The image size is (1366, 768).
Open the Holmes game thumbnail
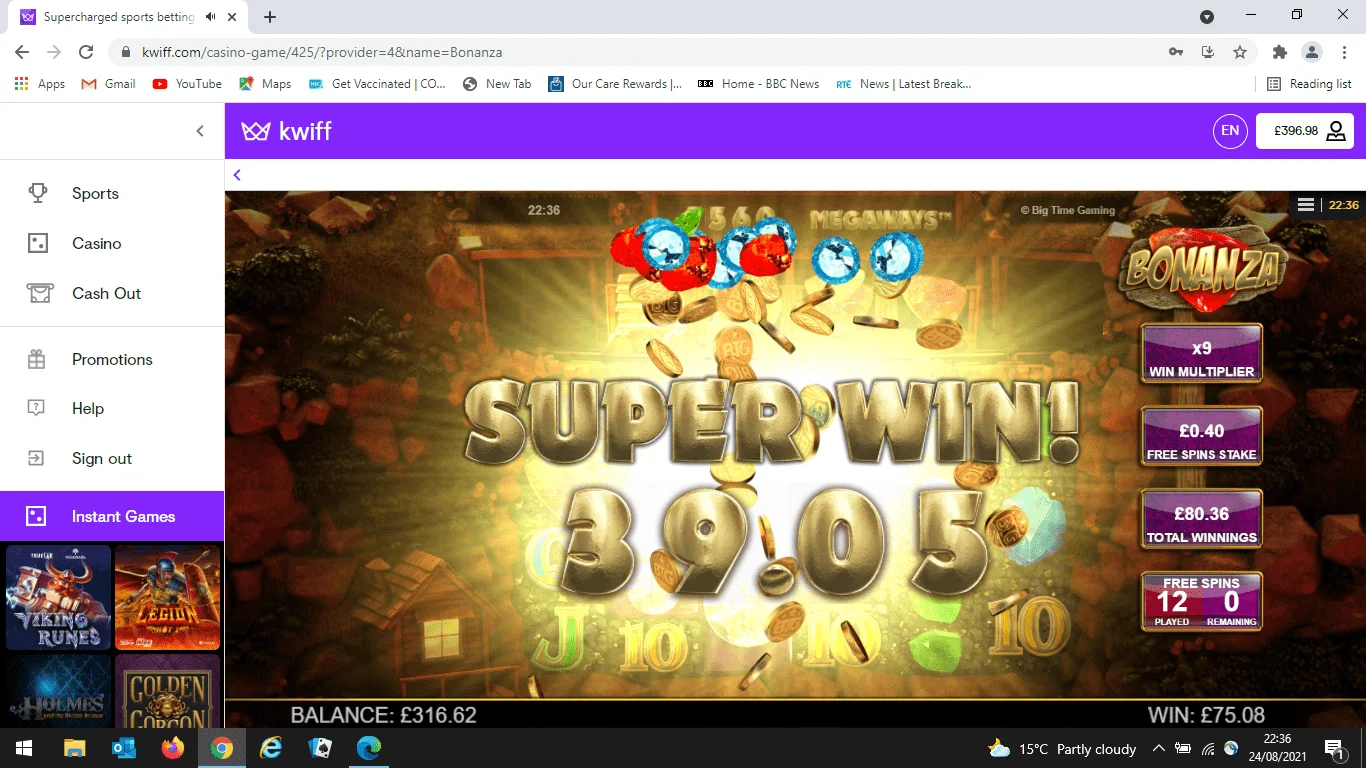pyautogui.click(x=58, y=691)
